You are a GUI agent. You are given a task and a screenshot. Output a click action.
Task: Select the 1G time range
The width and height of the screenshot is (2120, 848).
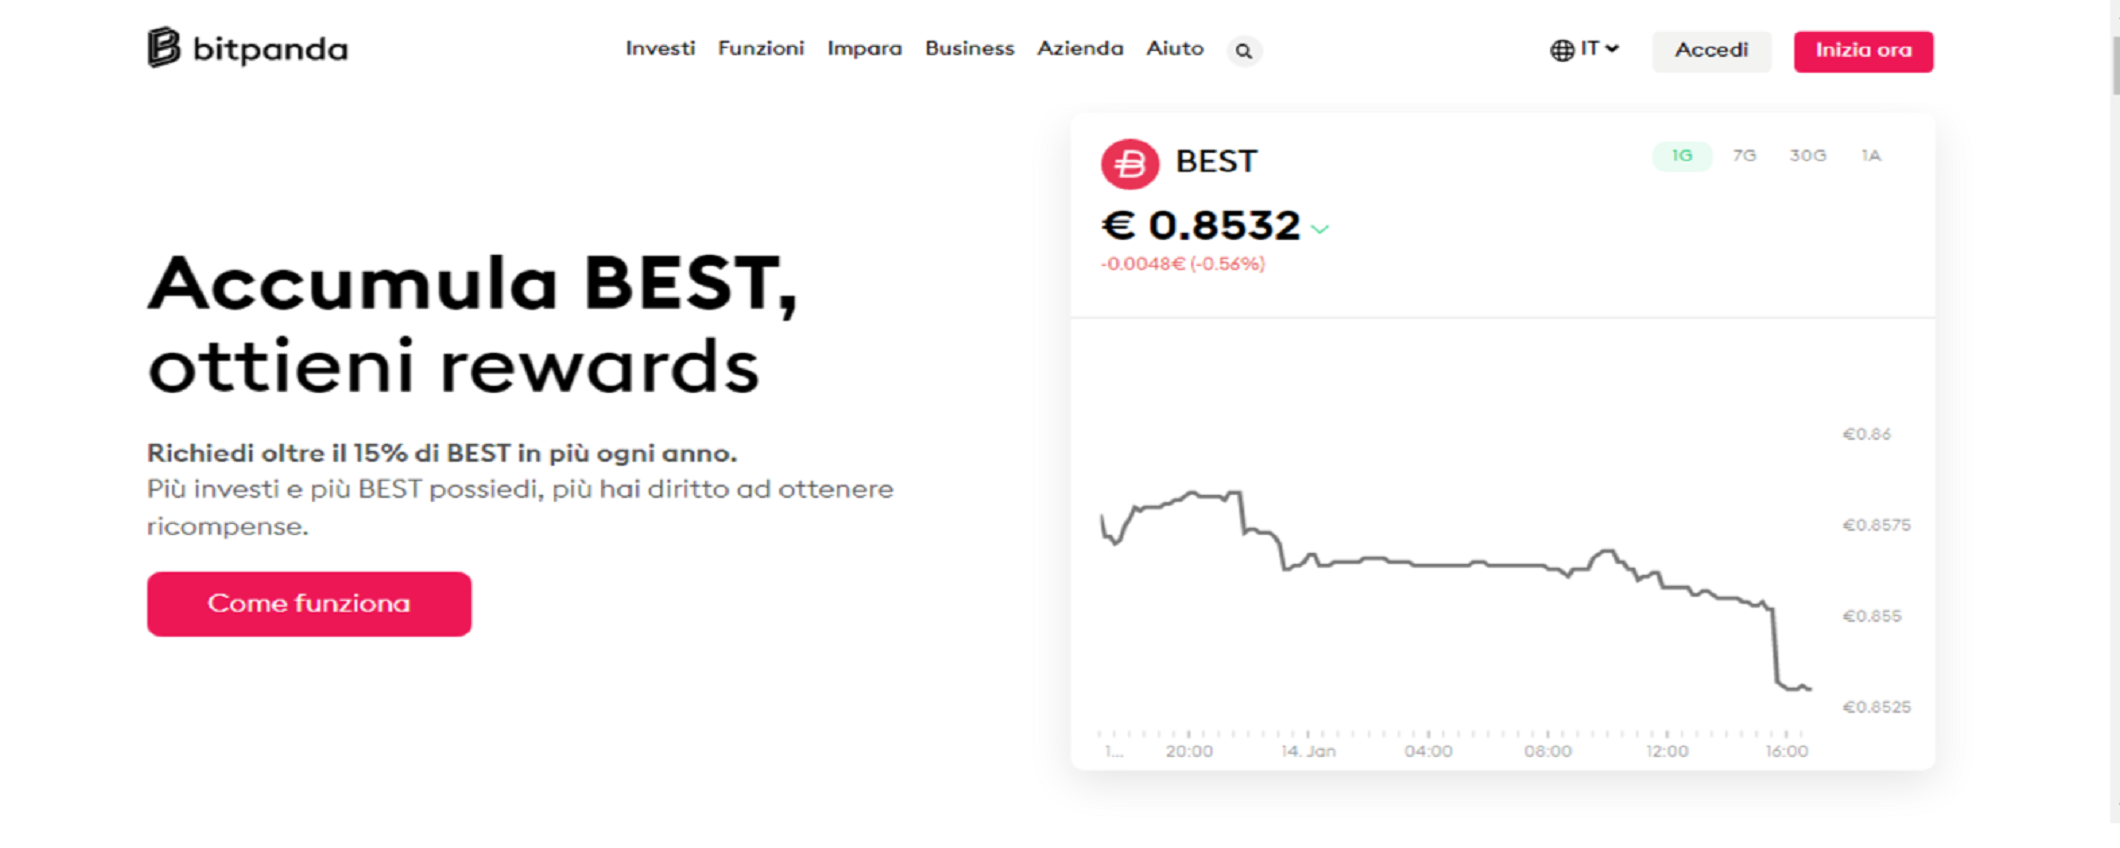click(x=1682, y=156)
